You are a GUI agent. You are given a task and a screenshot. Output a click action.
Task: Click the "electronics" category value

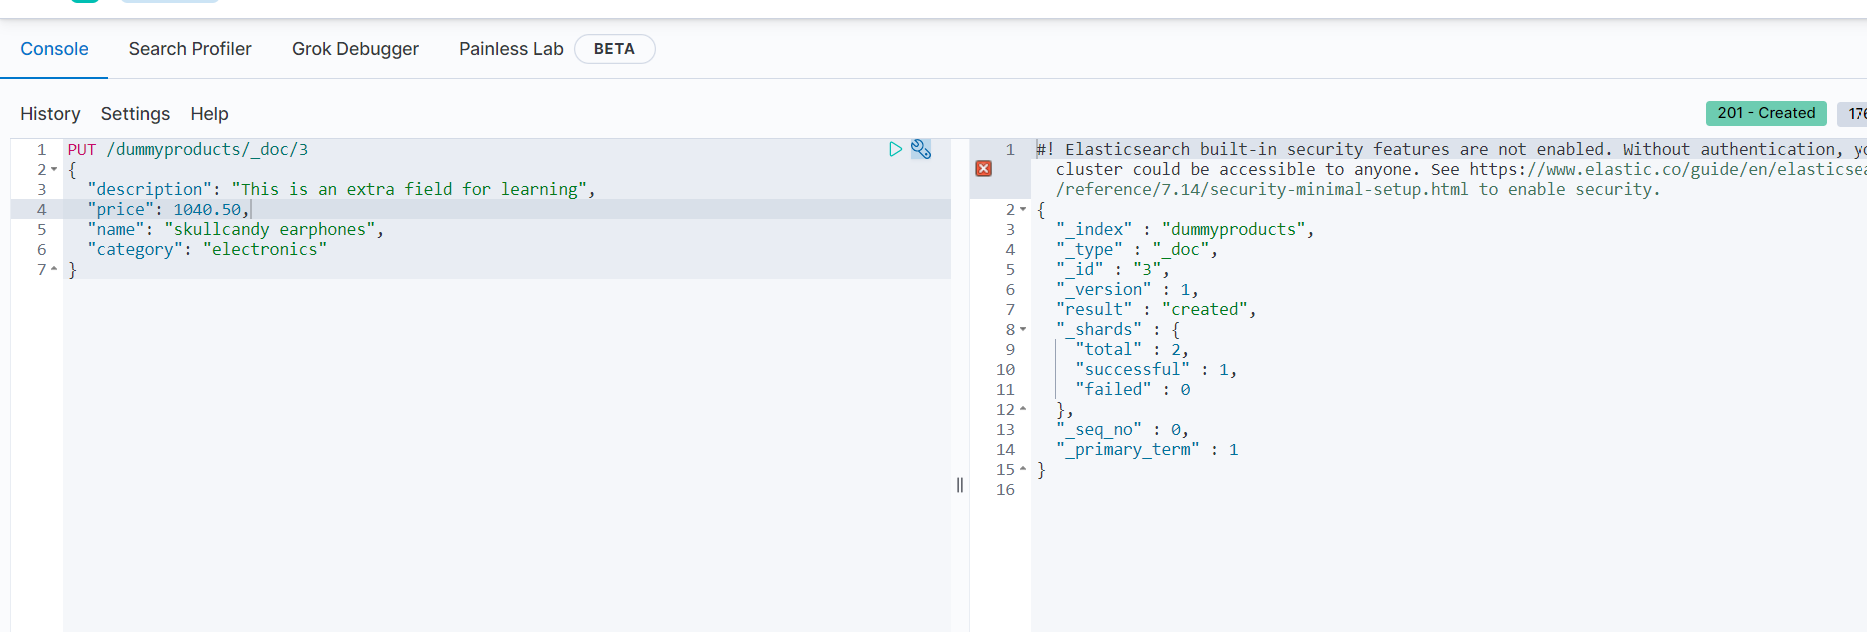click(265, 249)
